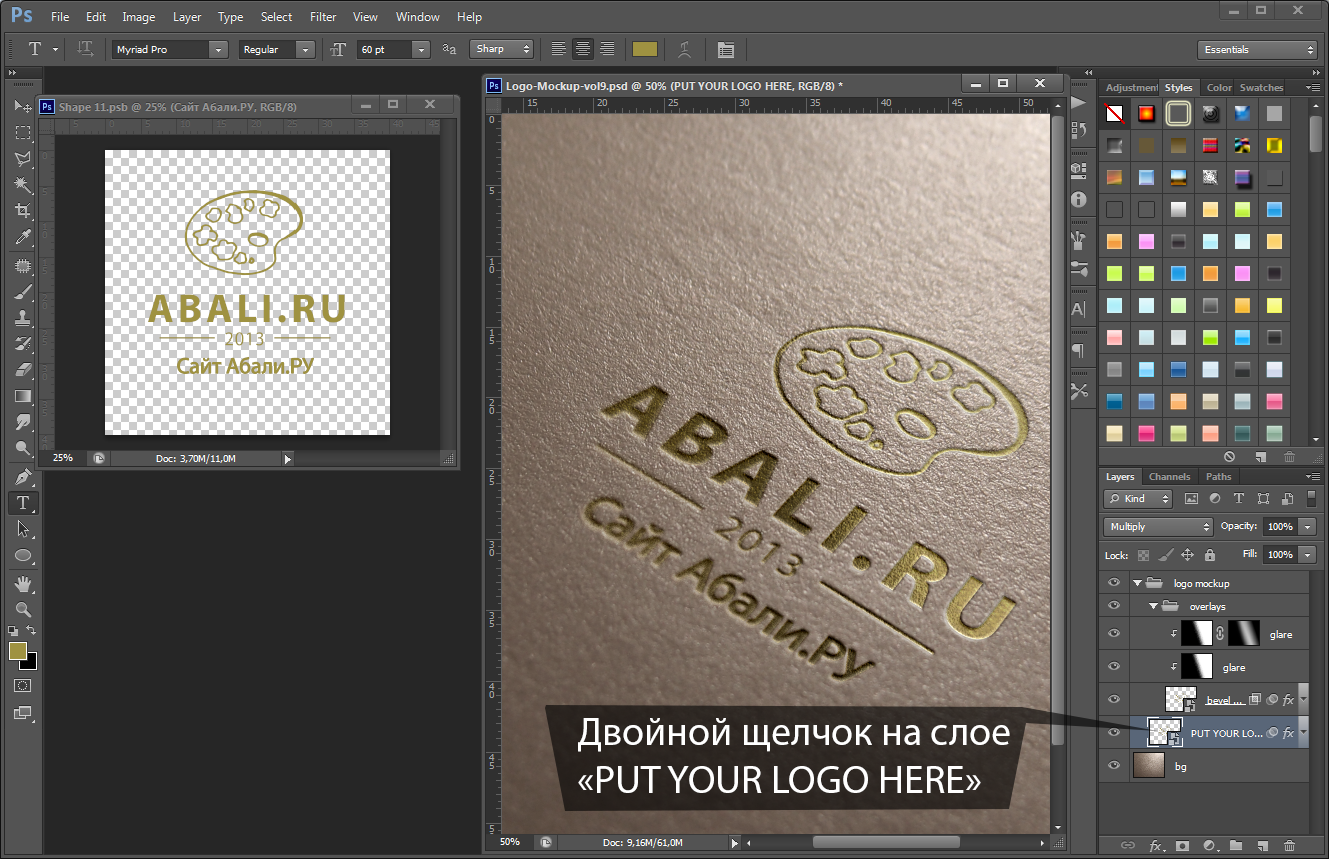Create a new layer in Layers panel
This screenshot has height=859, width=1329.
tap(1262, 846)
